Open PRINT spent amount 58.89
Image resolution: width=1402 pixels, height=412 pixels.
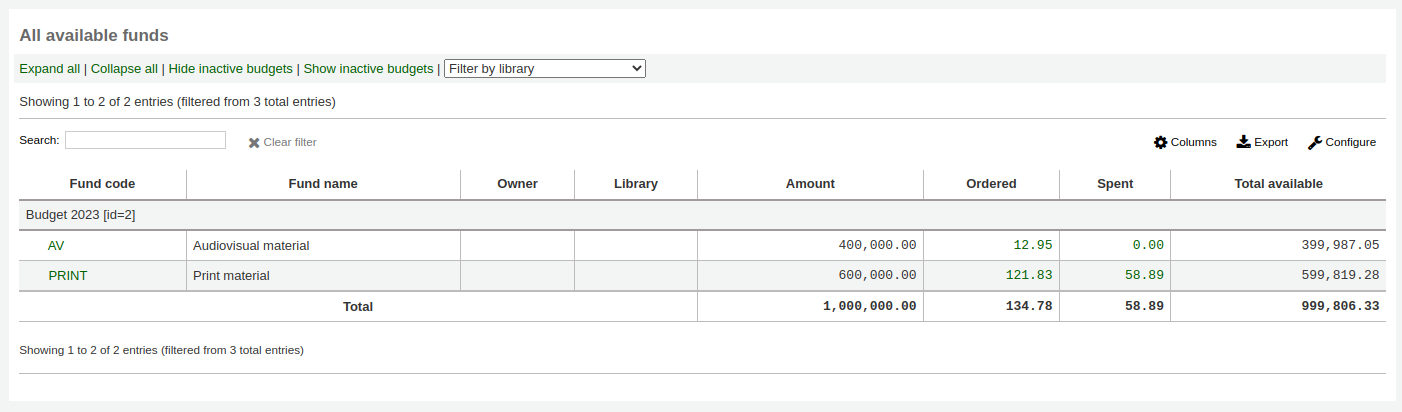pyautogui.click(x=1144, y=275)
